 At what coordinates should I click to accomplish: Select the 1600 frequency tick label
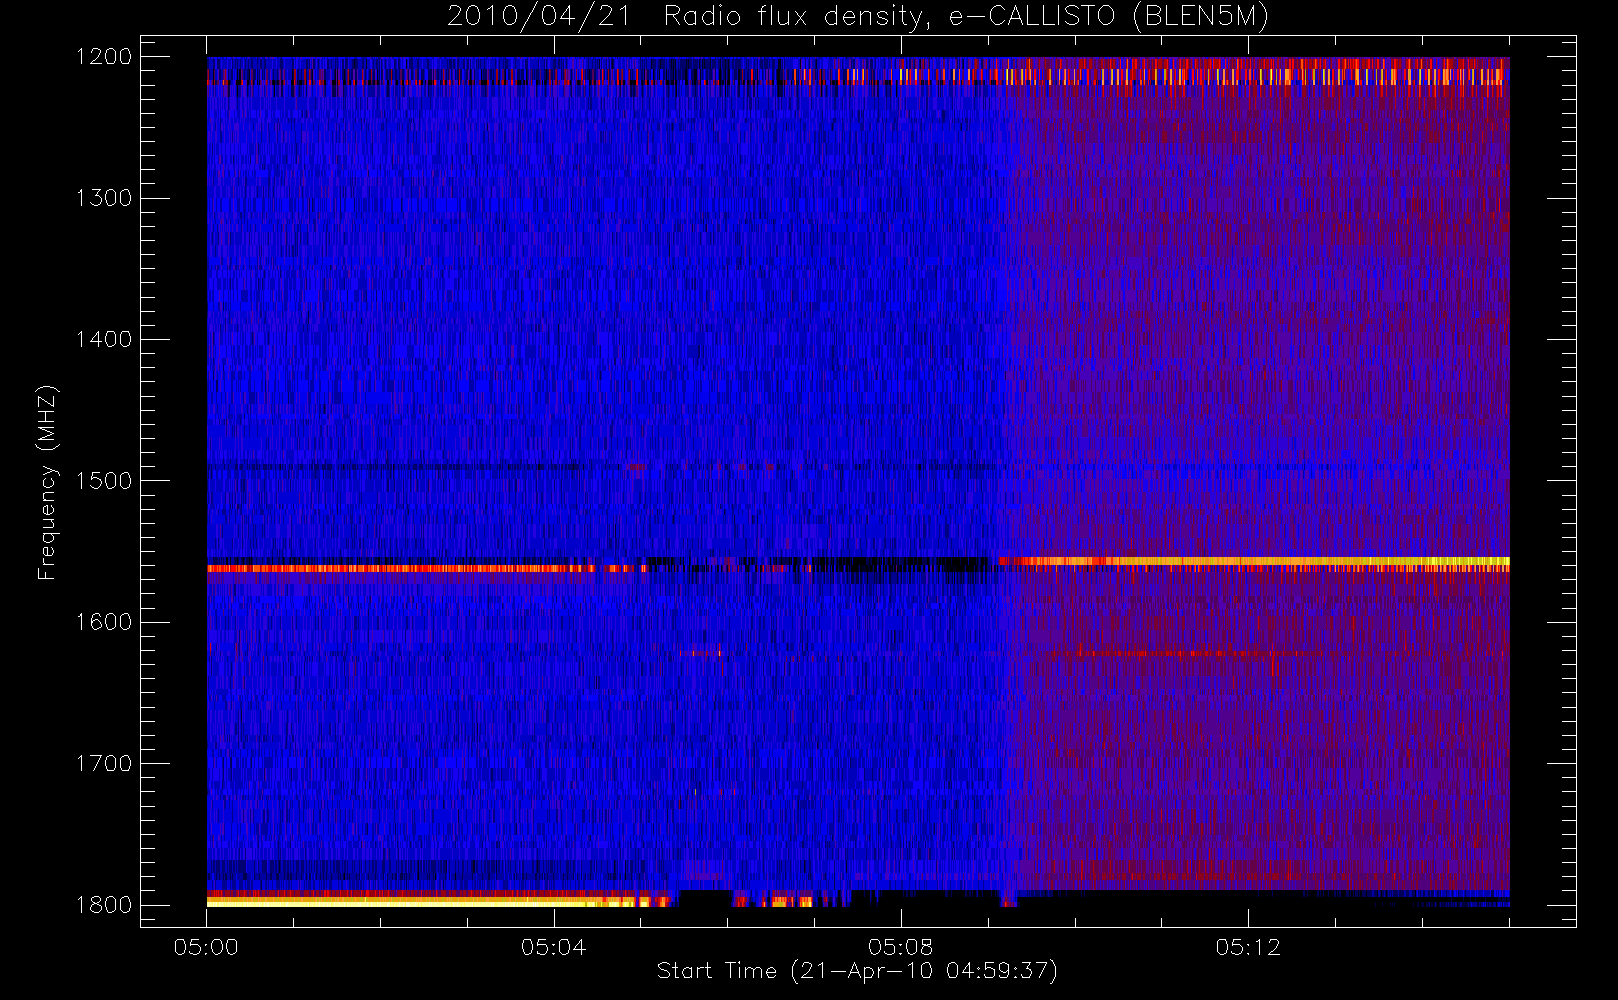point(104,622)
